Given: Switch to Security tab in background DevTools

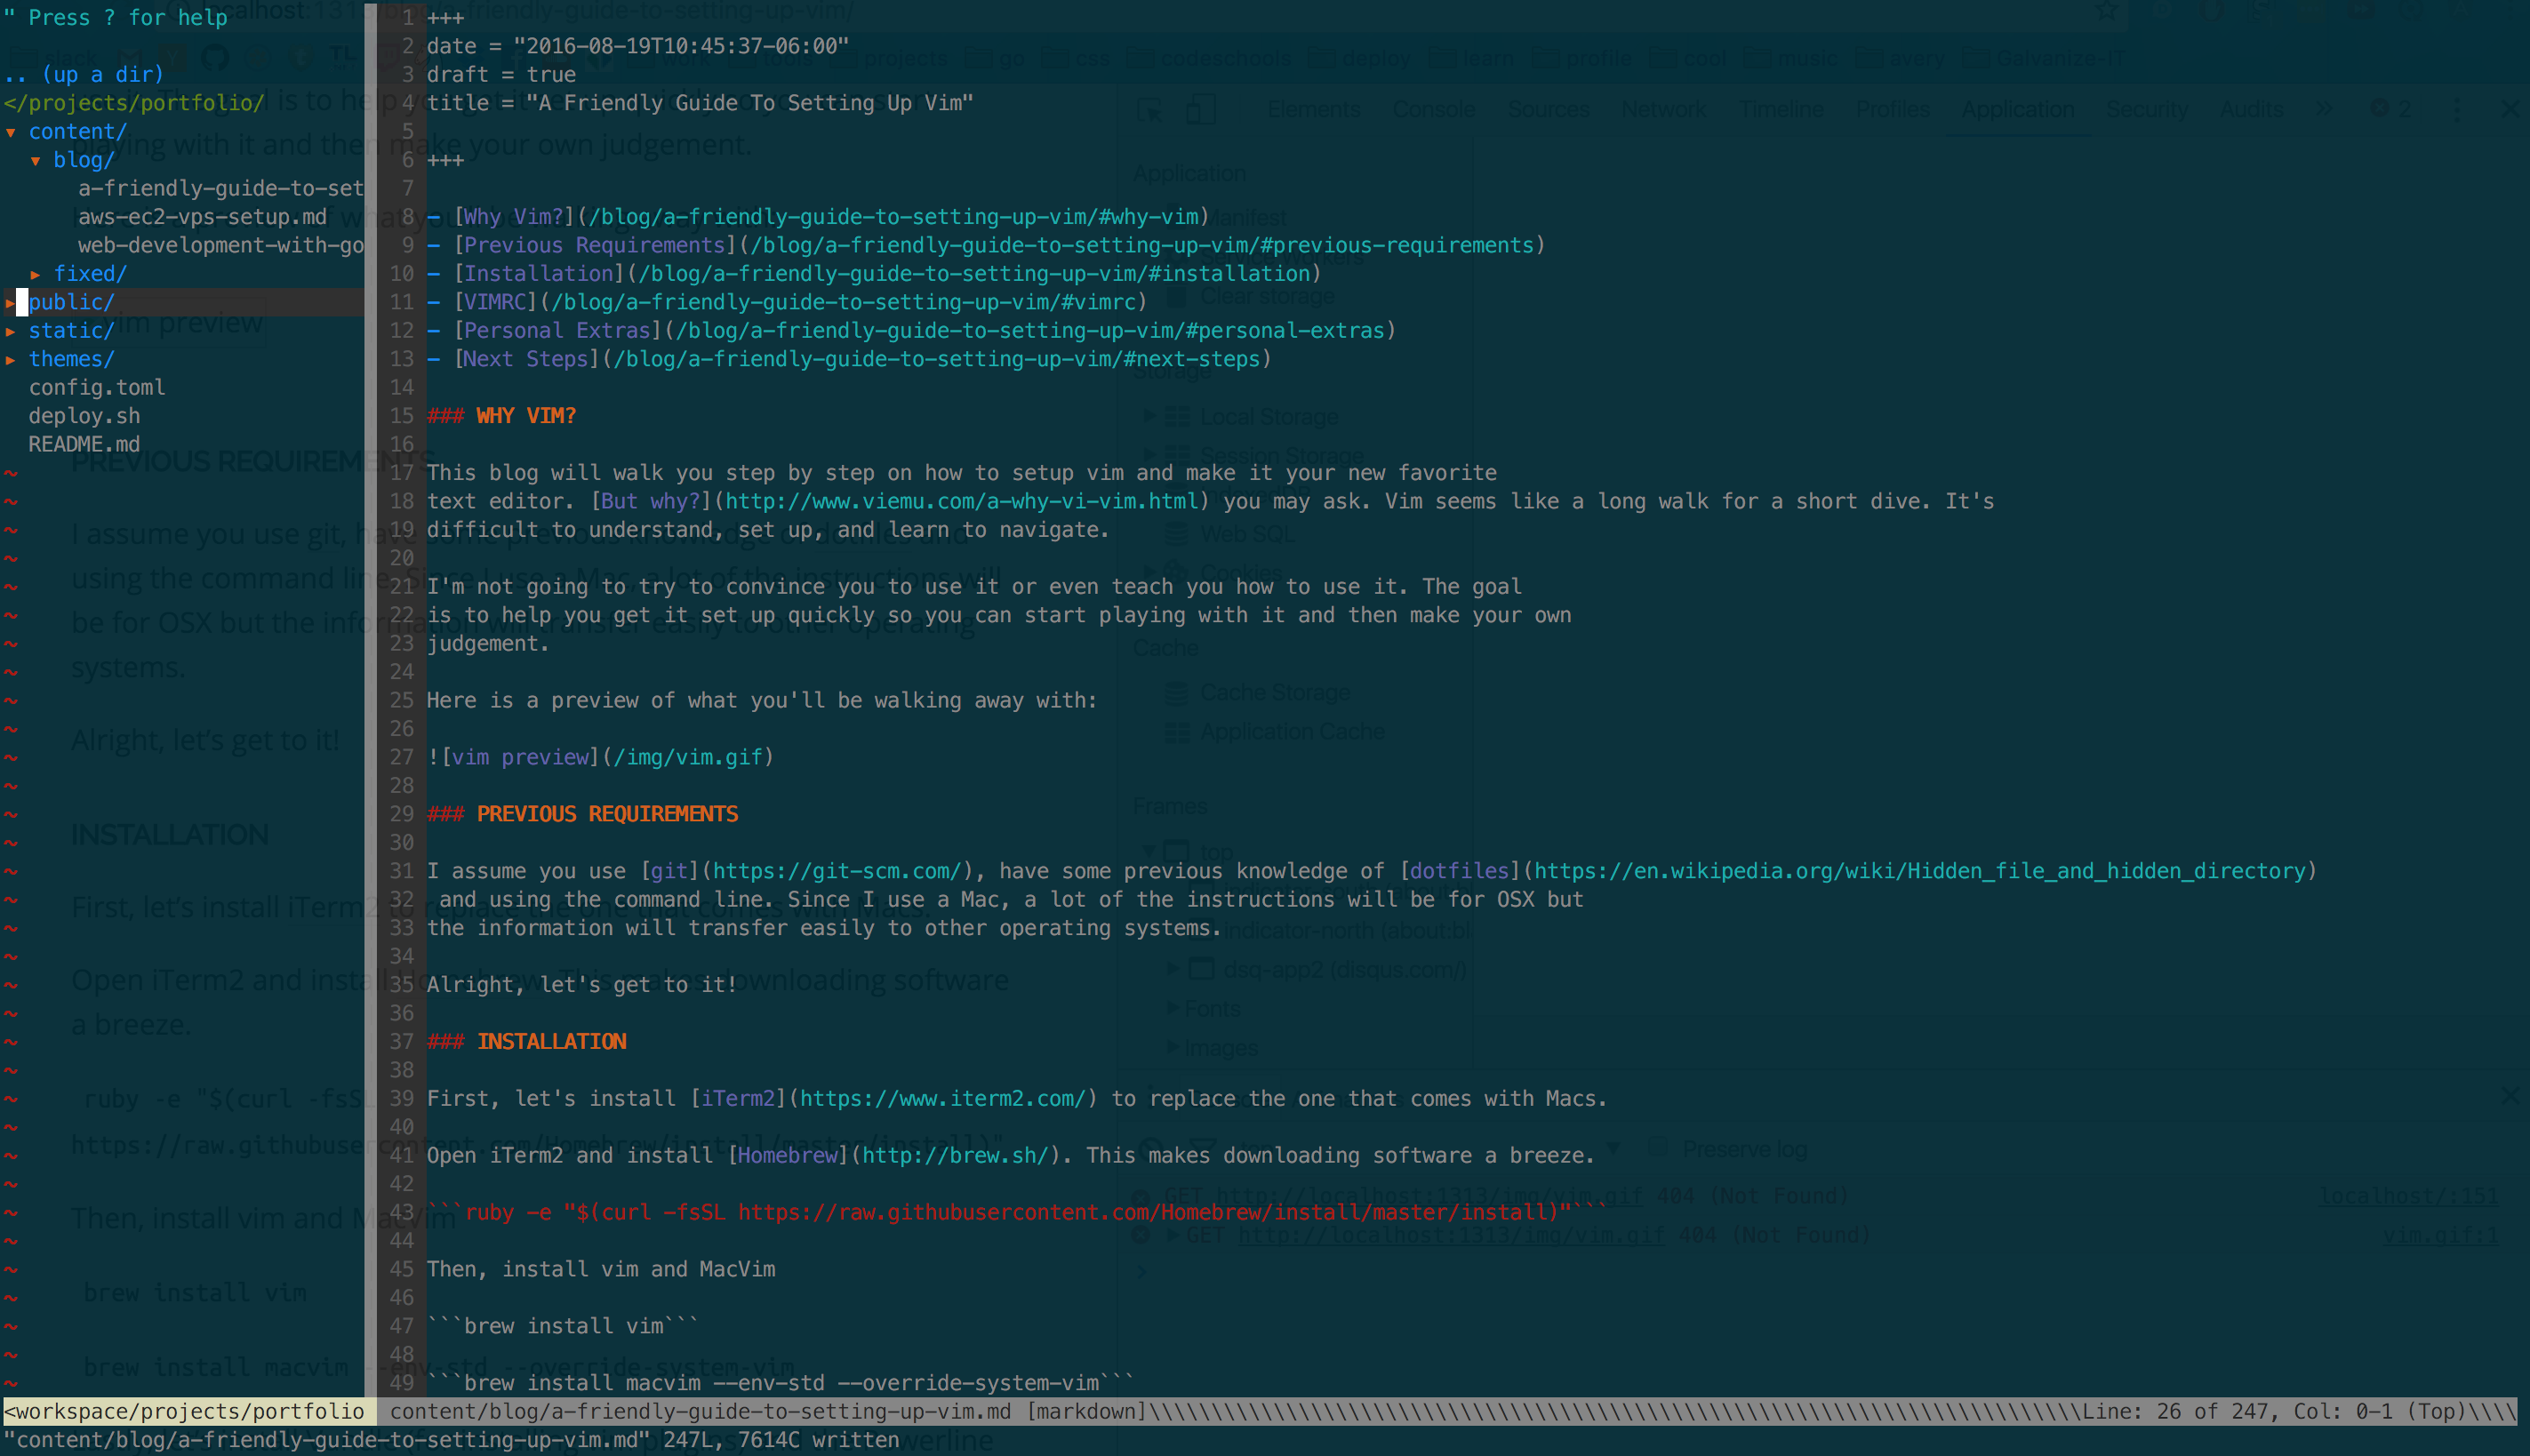Looking at the screenshot, I should (x=2147, y=109).
